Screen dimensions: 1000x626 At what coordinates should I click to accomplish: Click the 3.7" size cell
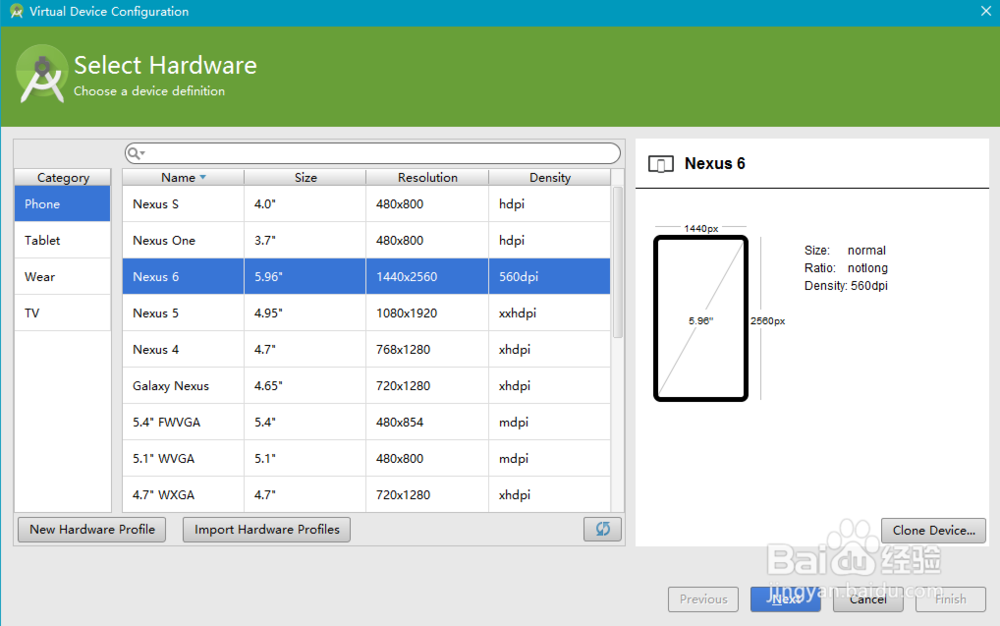click(305, 240)
